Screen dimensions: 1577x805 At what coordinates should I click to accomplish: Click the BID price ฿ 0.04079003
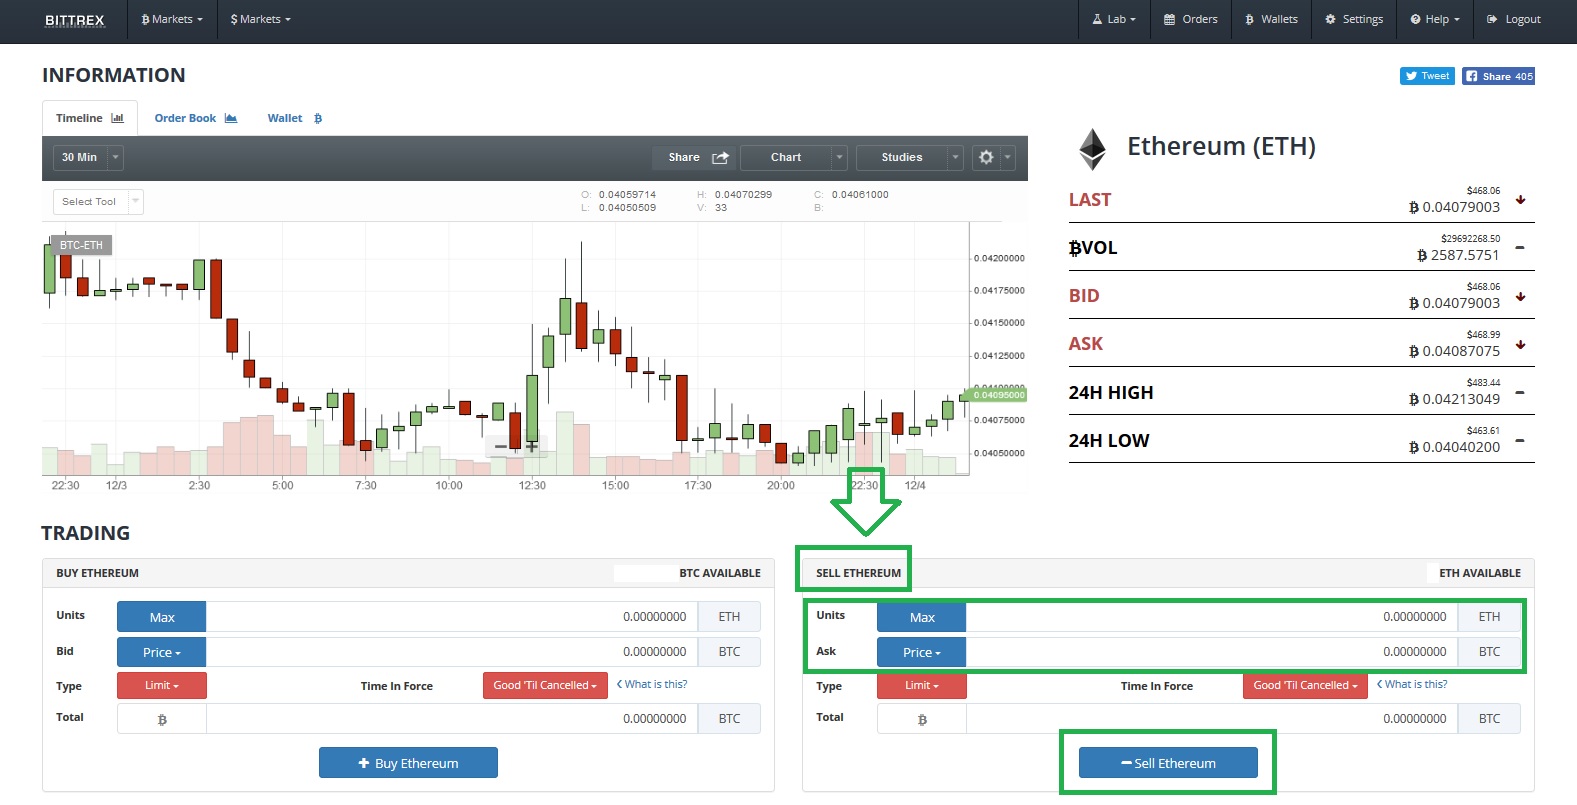click(1454, 304)
